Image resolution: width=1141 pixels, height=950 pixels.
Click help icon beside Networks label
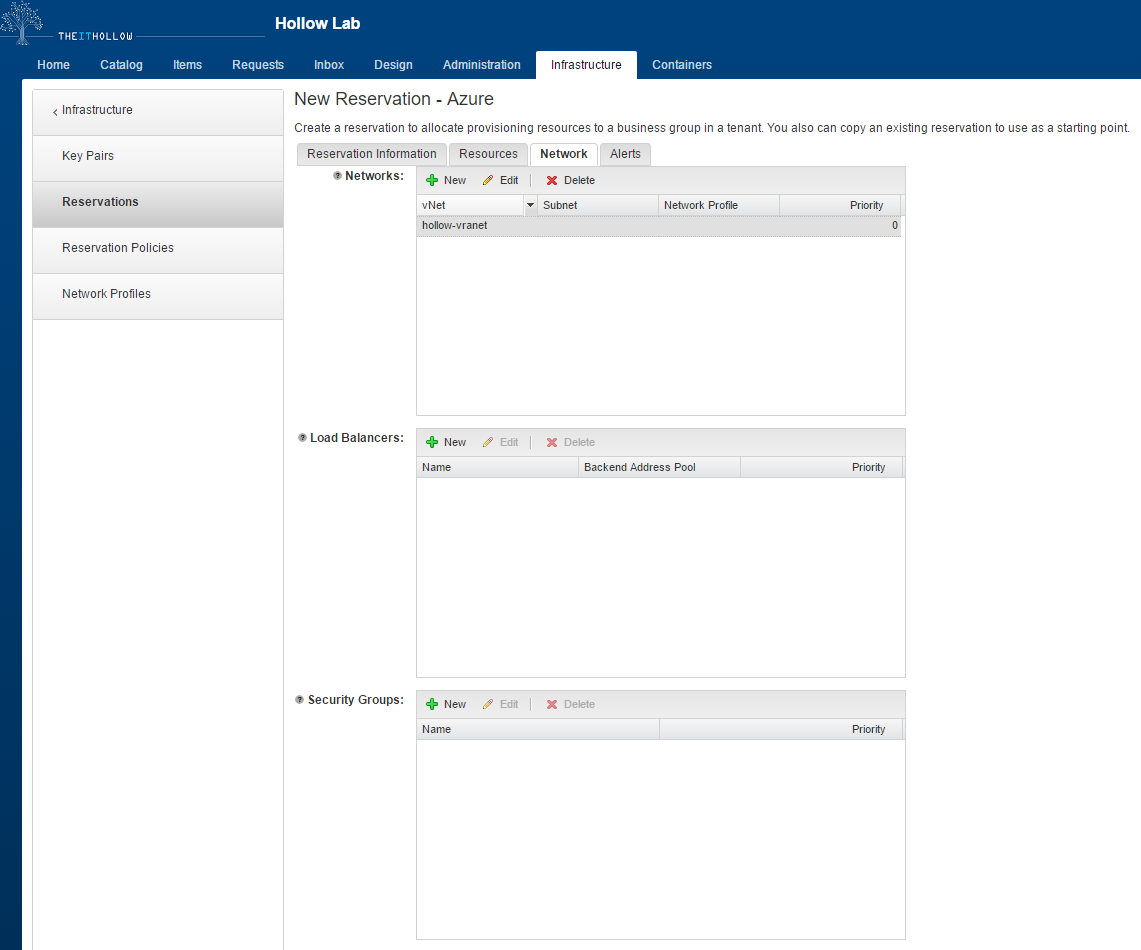[x=337, y=176]
